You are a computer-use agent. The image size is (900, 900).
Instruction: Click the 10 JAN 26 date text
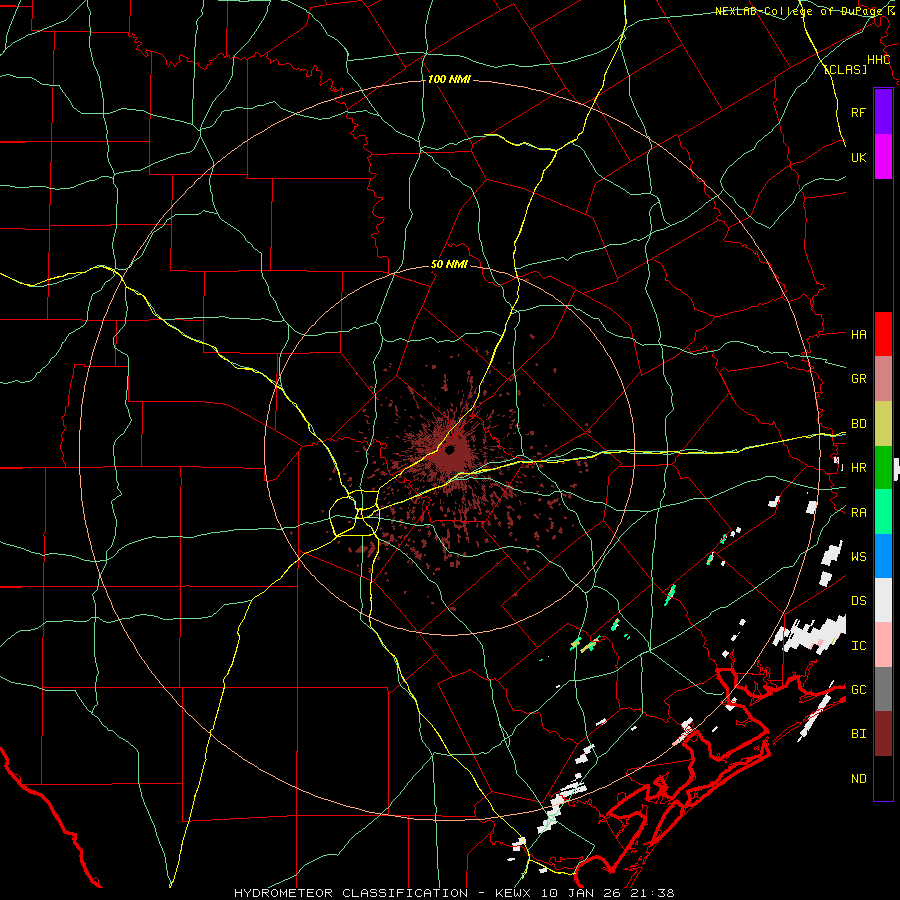(x=580, y=893)
